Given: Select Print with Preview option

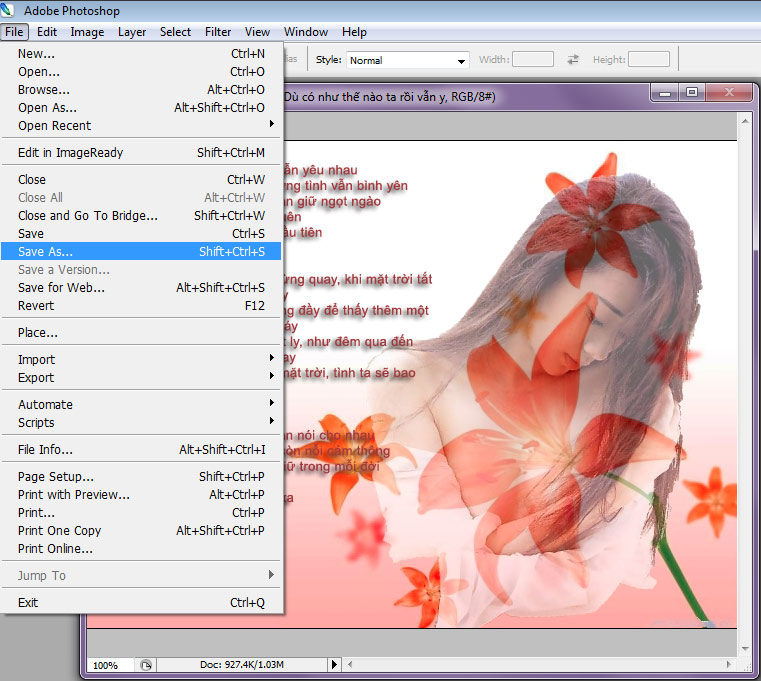Looking at the screenshot, I should [x=74, y=495].
